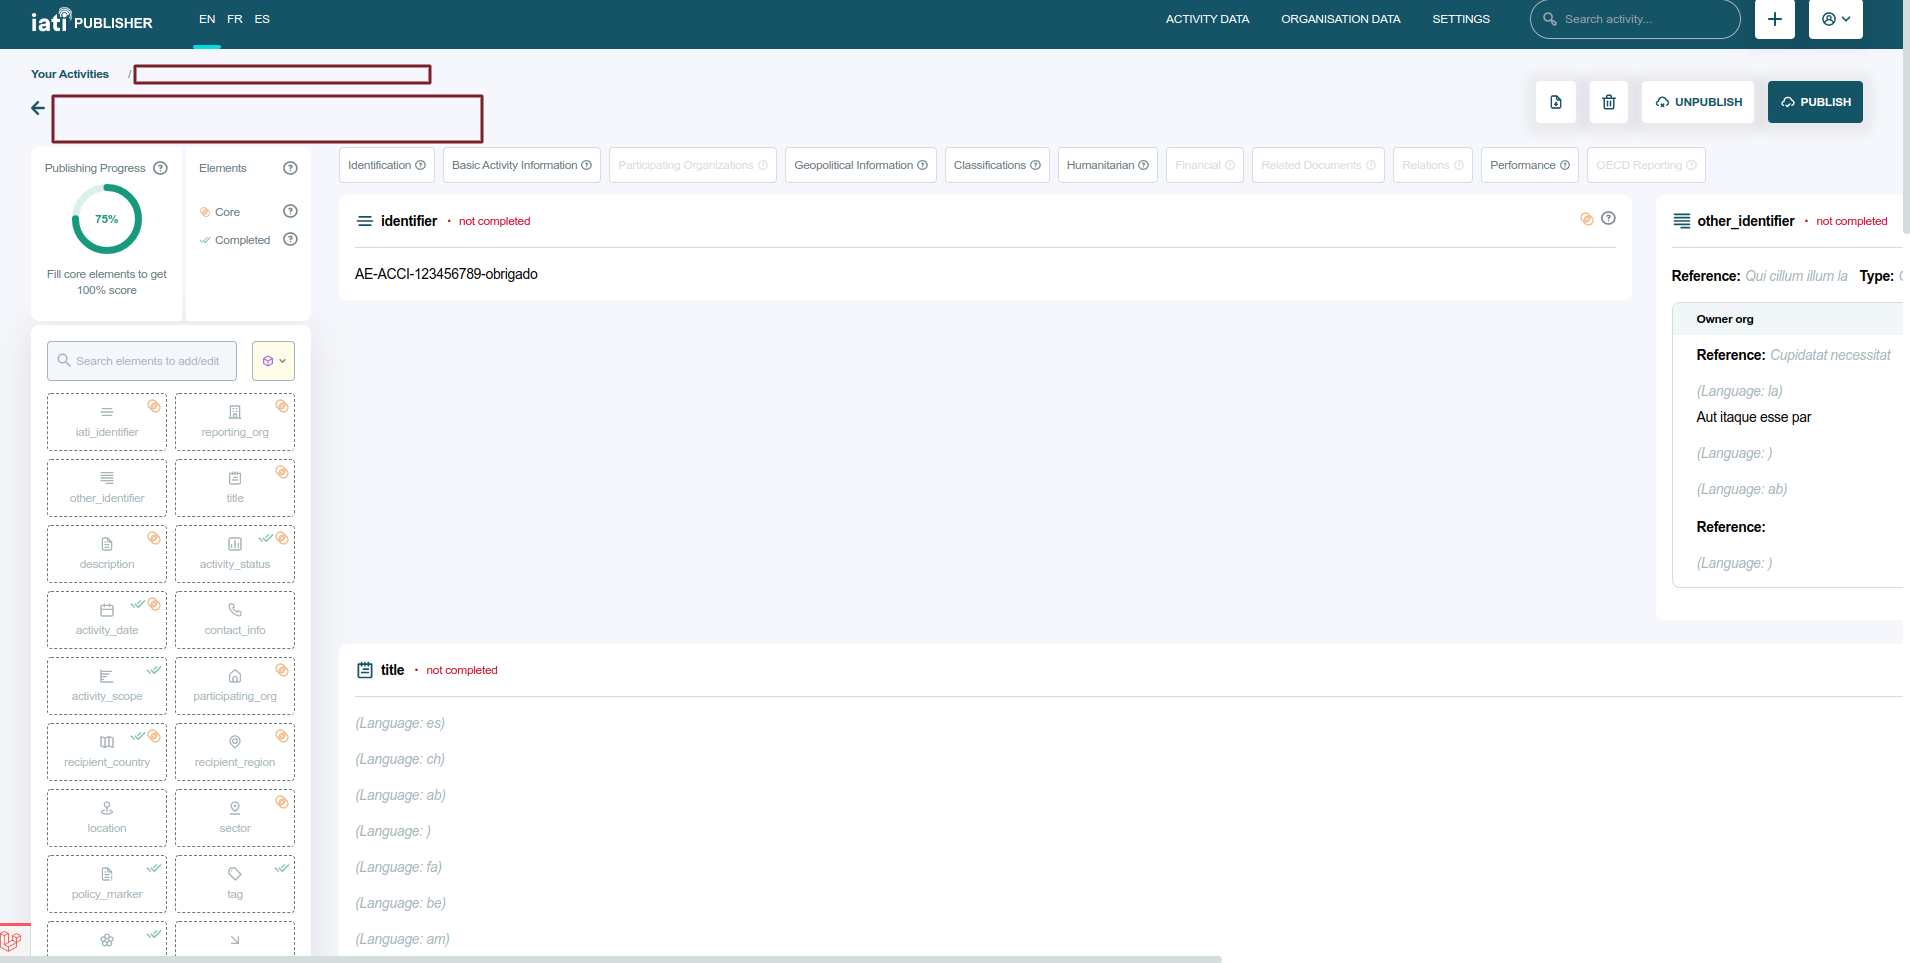Click core badge icon in identifier card

(x=1586, y=218)
